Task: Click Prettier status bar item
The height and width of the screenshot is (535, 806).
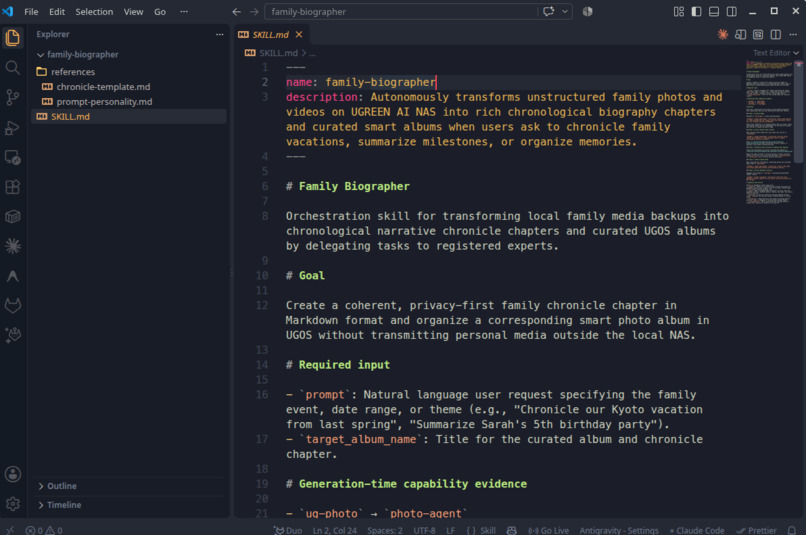Action: pyautogui.click(x=757, y=530)
